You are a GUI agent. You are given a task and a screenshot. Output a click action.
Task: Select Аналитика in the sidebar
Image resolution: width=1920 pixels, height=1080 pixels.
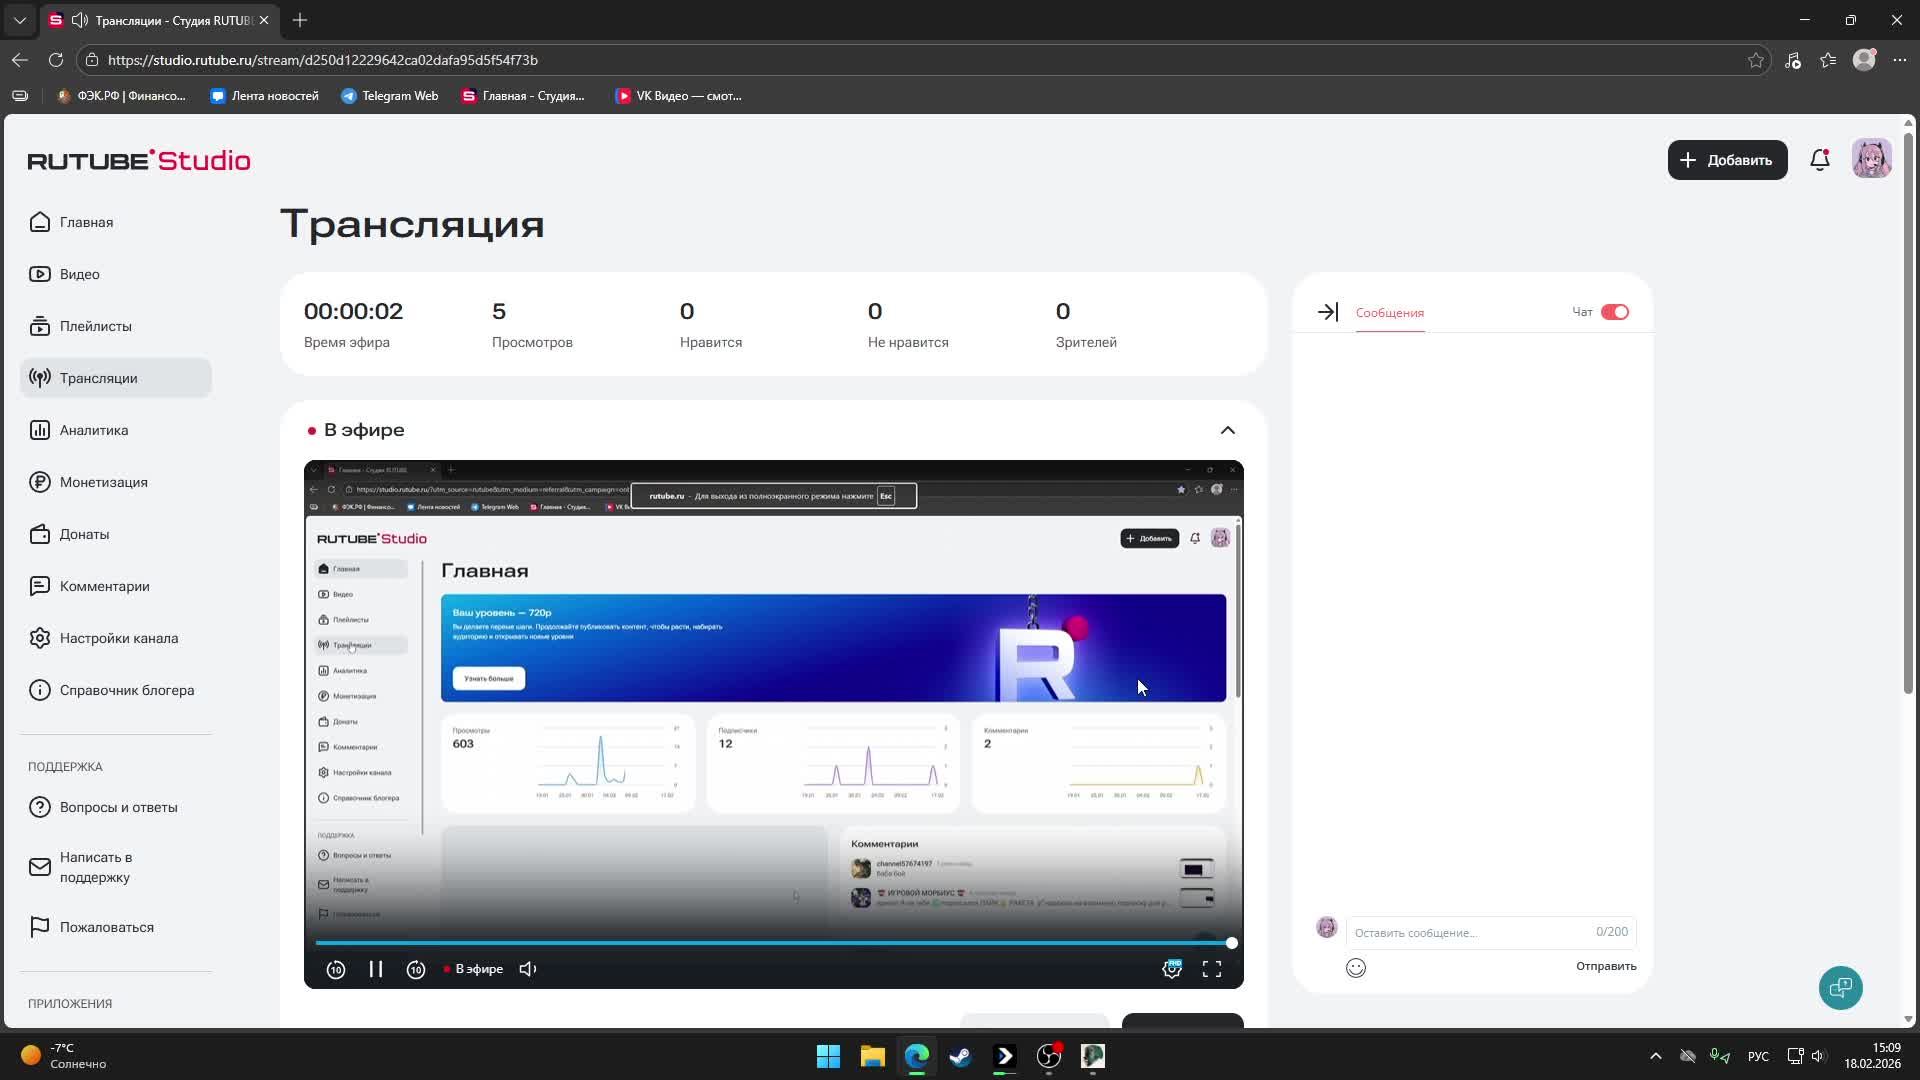(92, 429)
